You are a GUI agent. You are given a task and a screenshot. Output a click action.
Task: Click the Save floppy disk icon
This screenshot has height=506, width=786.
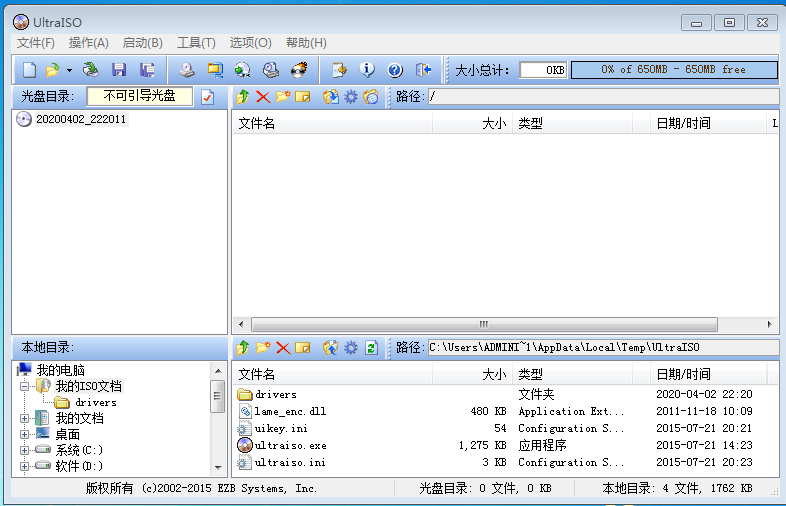[x=119, y=70]
